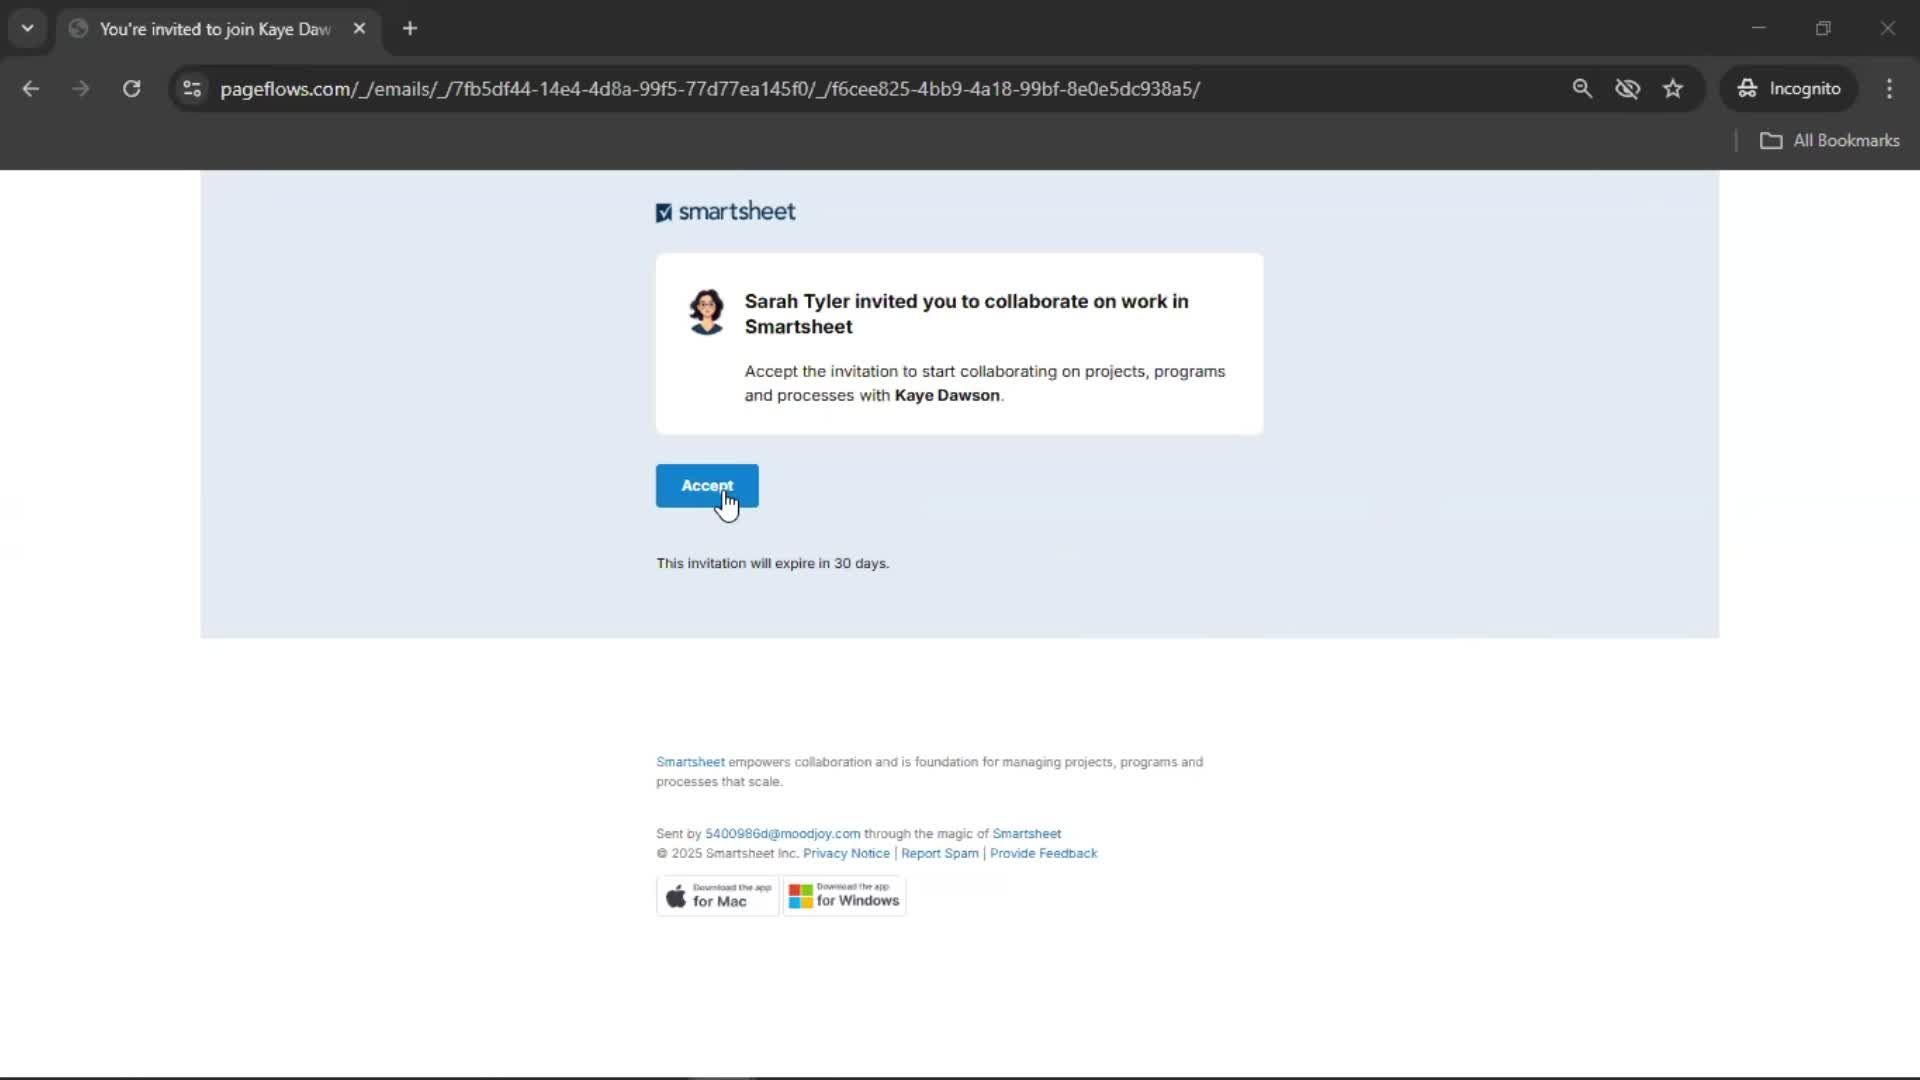Click the blue Accept button

tap(706, 486)
